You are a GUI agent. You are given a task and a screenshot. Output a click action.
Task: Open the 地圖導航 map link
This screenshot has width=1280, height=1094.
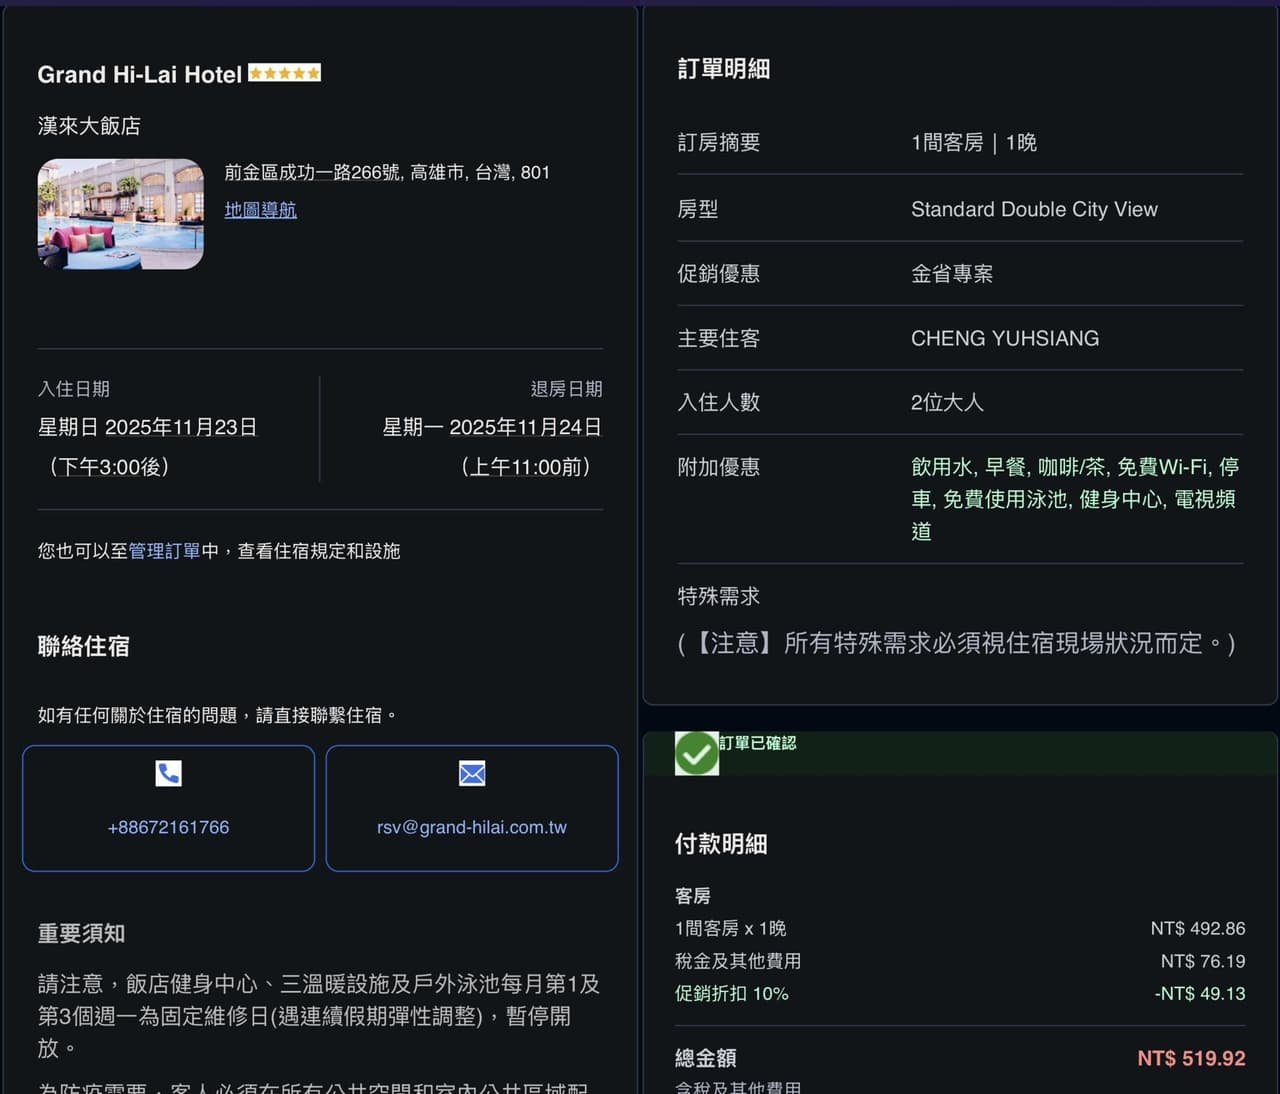coord(260,210)
